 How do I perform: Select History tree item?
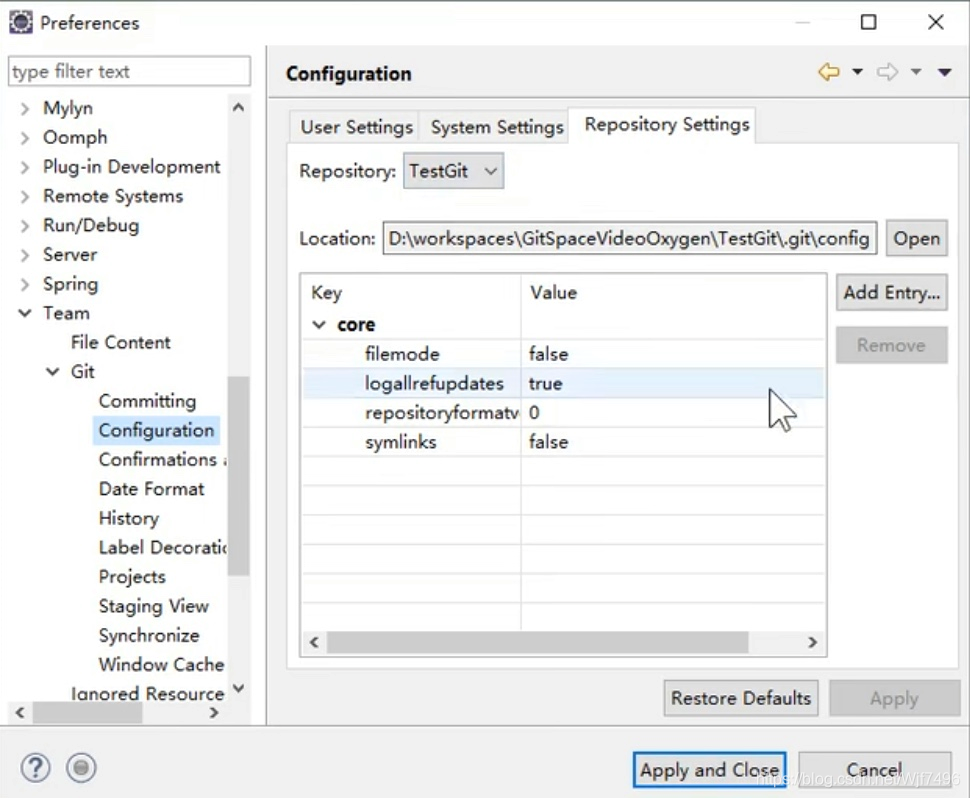[x=129, y=518]
